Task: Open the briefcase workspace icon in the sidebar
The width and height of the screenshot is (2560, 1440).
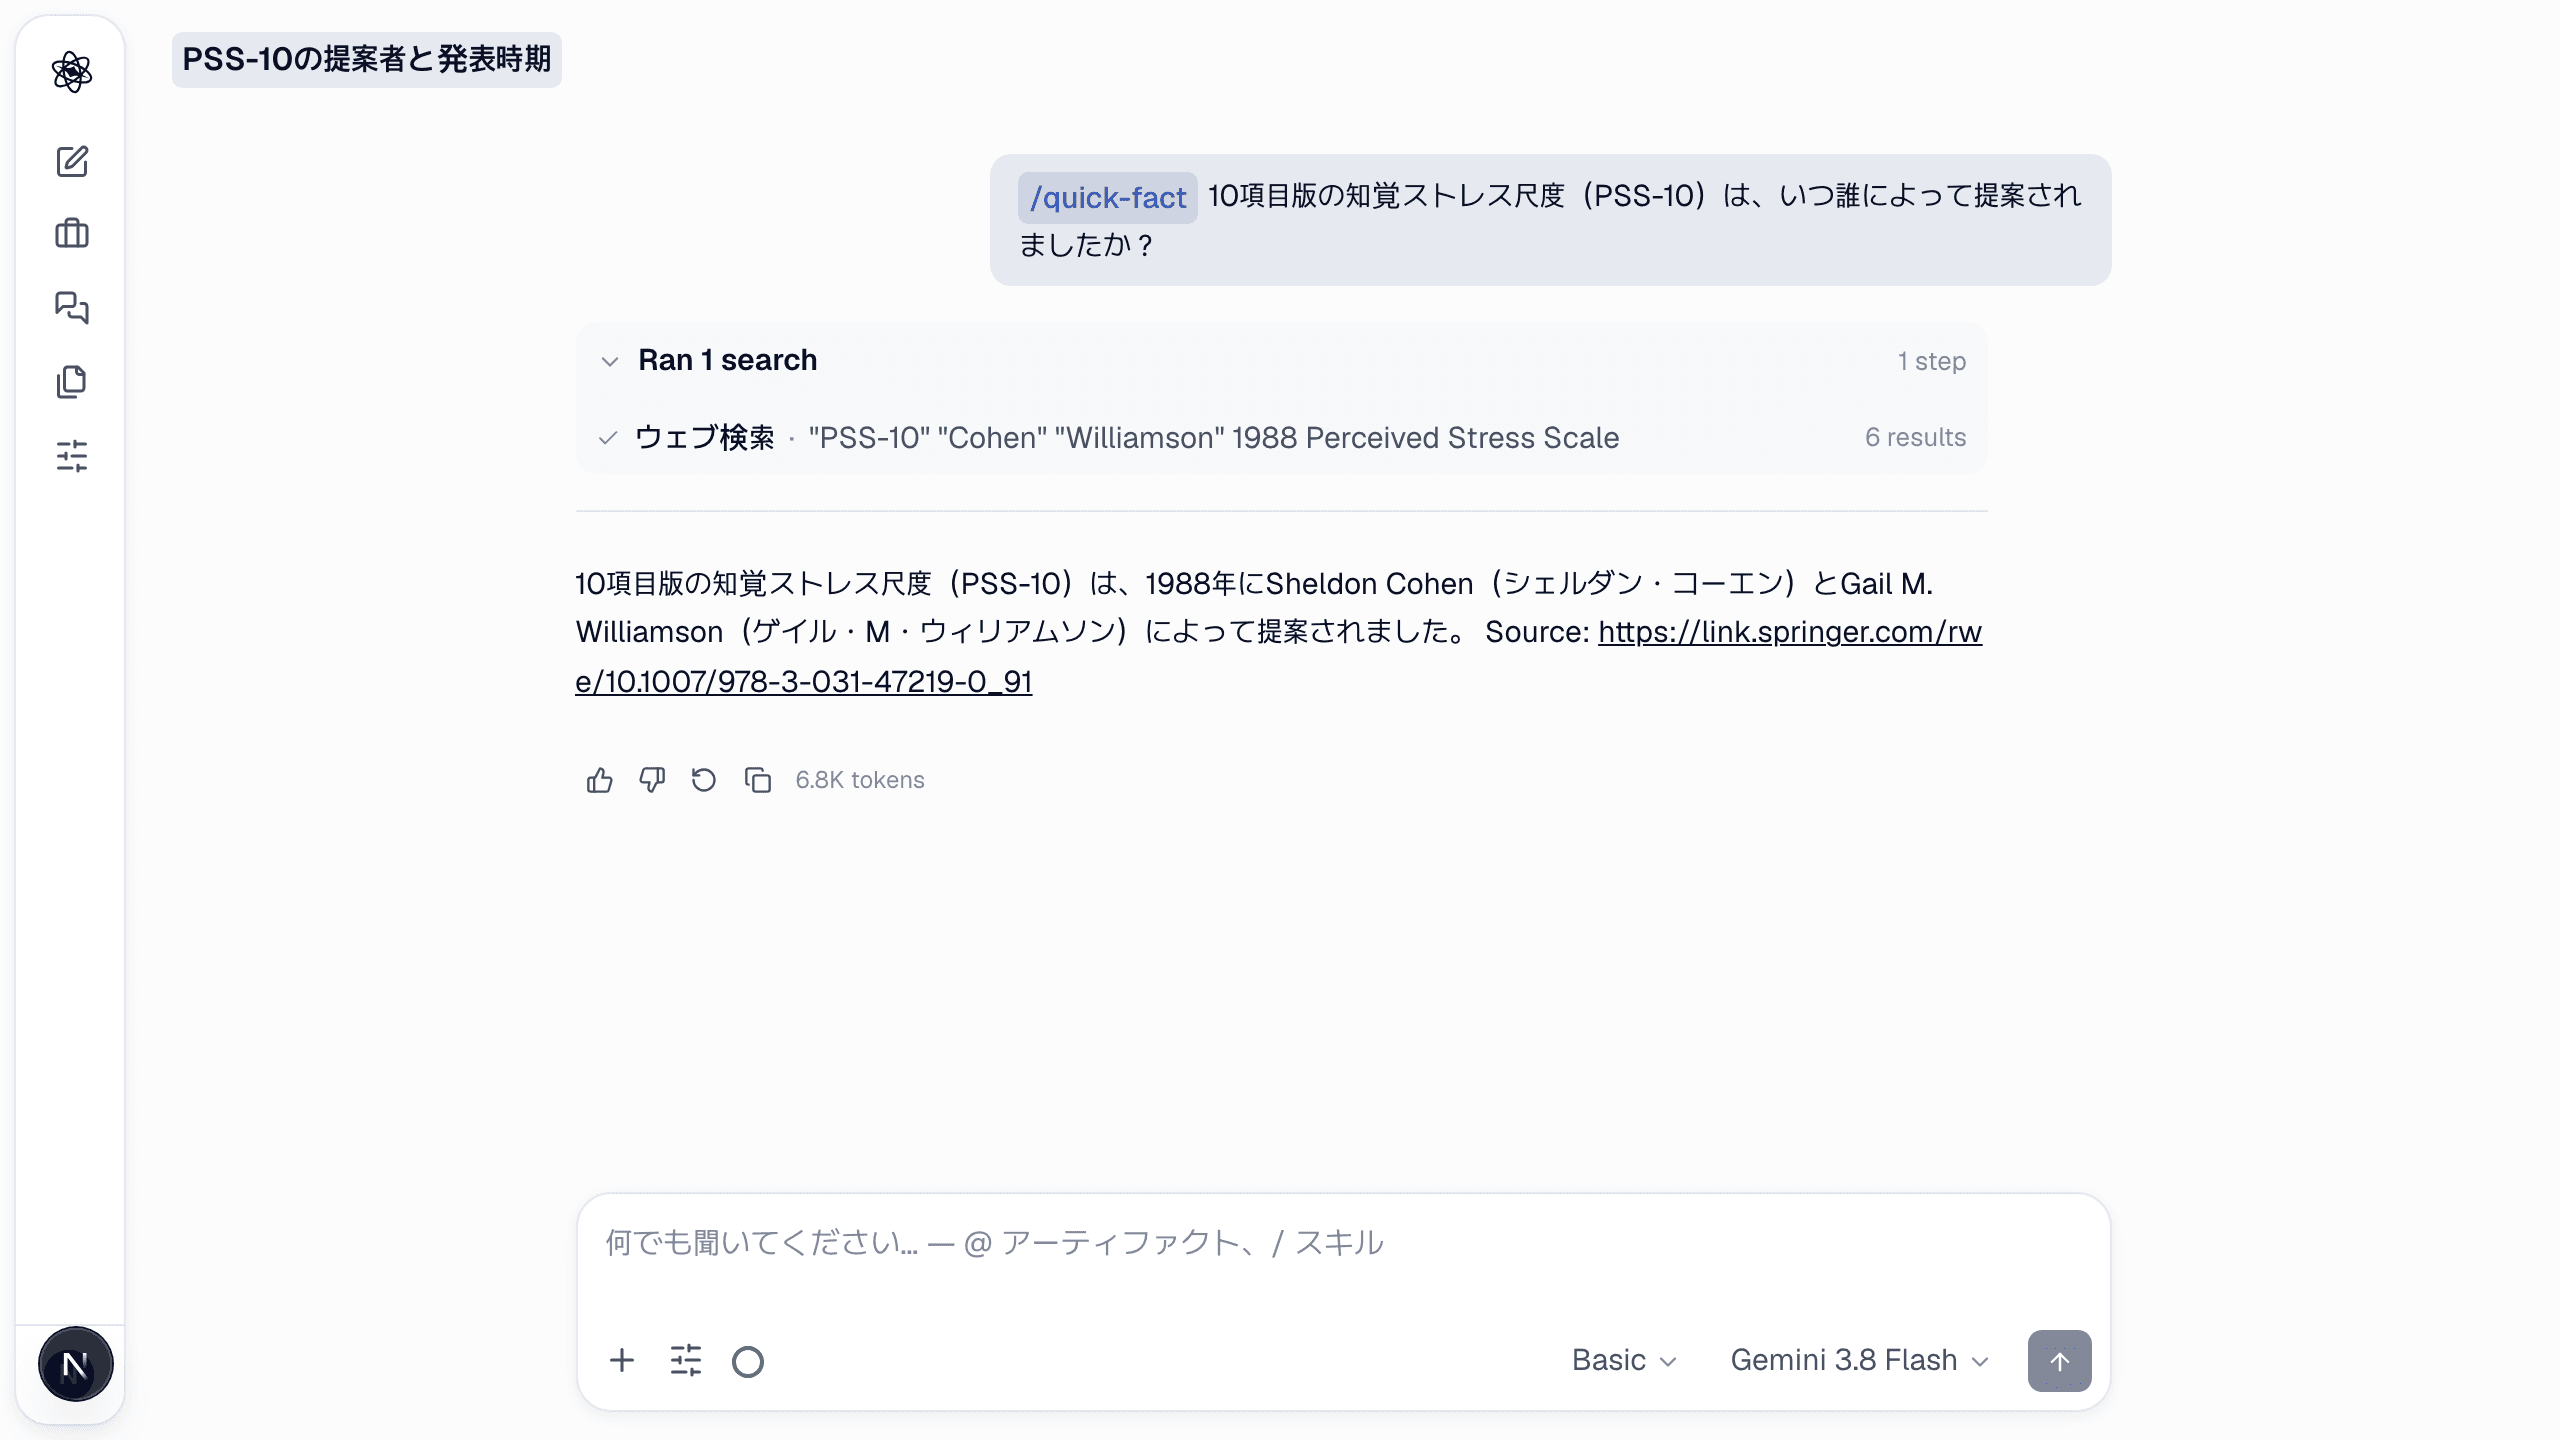Action: 72,234
